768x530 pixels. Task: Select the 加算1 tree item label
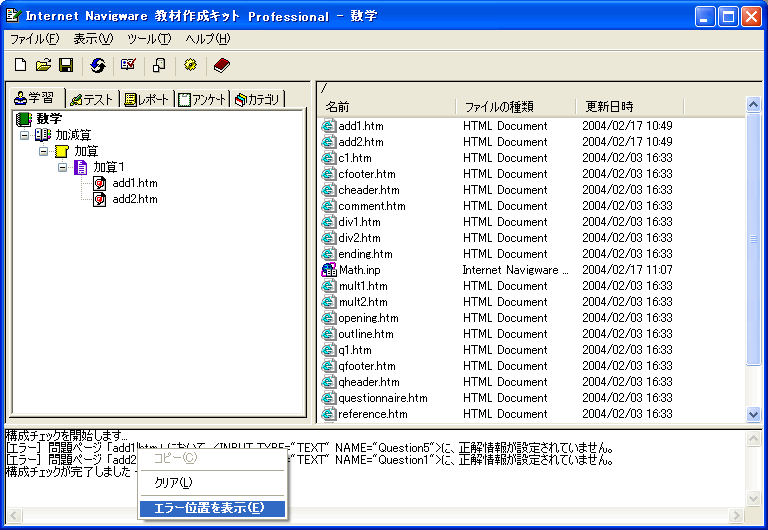(109, 167)
